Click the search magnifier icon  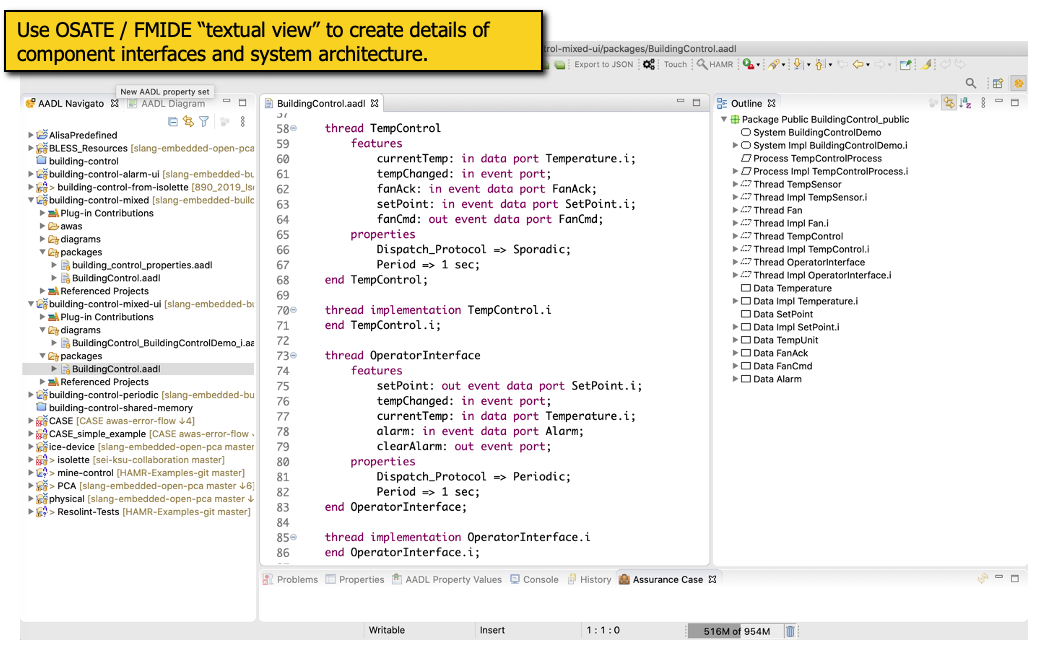971,84
